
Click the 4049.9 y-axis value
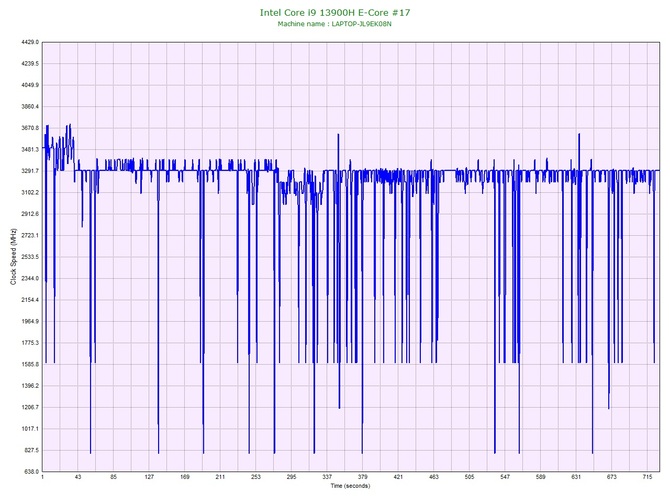30,85
